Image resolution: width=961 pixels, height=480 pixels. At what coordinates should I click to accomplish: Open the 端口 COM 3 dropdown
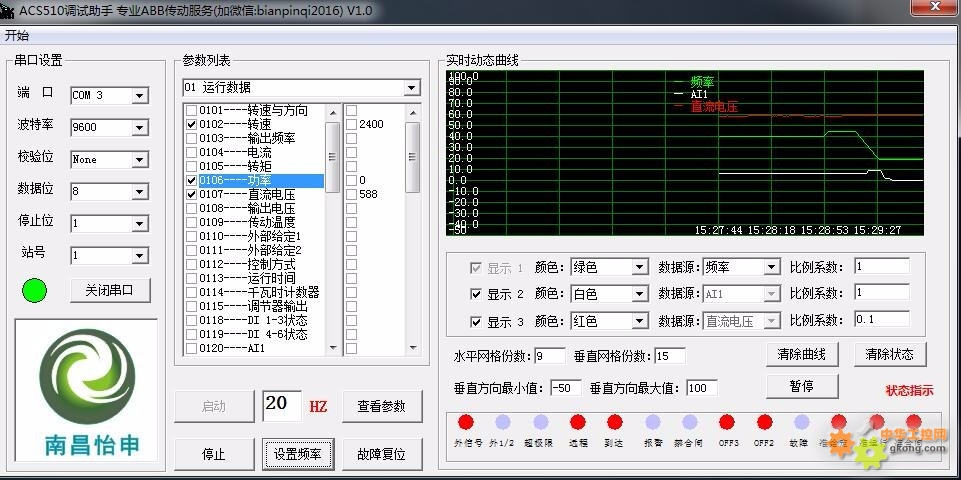click(140, 96)
